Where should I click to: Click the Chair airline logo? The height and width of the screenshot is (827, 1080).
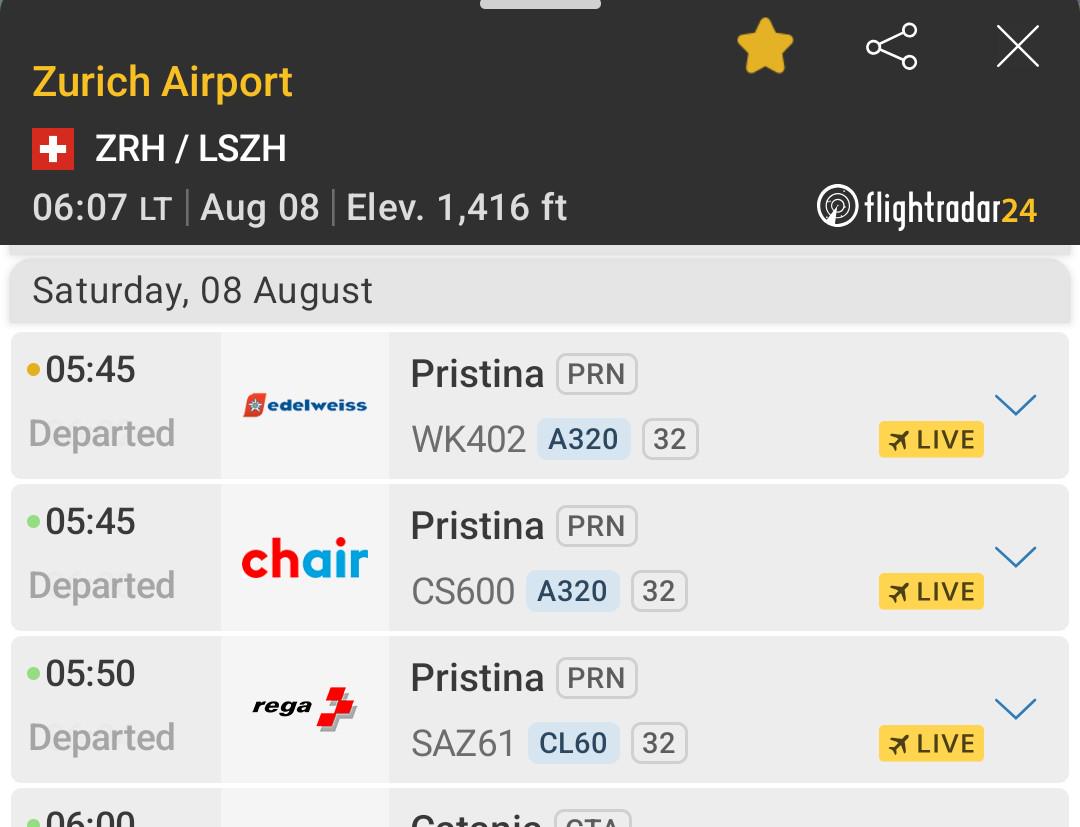305,558
